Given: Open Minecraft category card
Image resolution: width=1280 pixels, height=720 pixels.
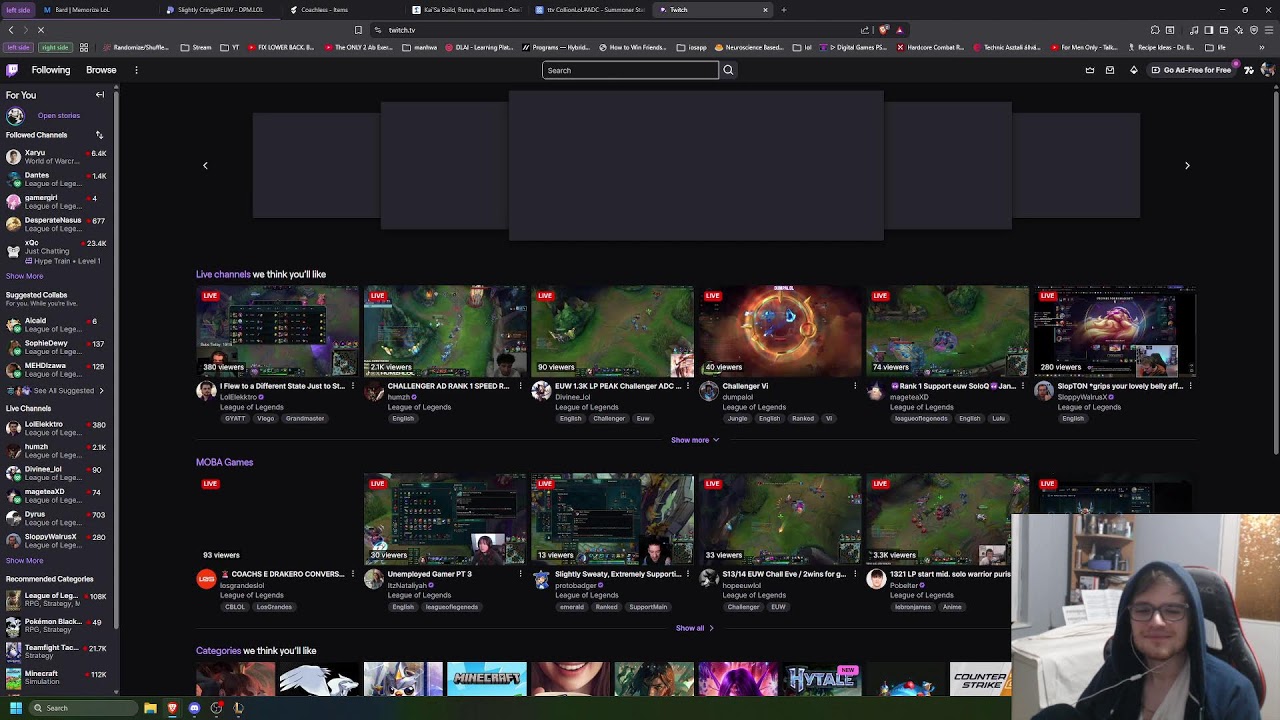Looking at the screenshot, I should pyautogui.click(x=487, y=679).
